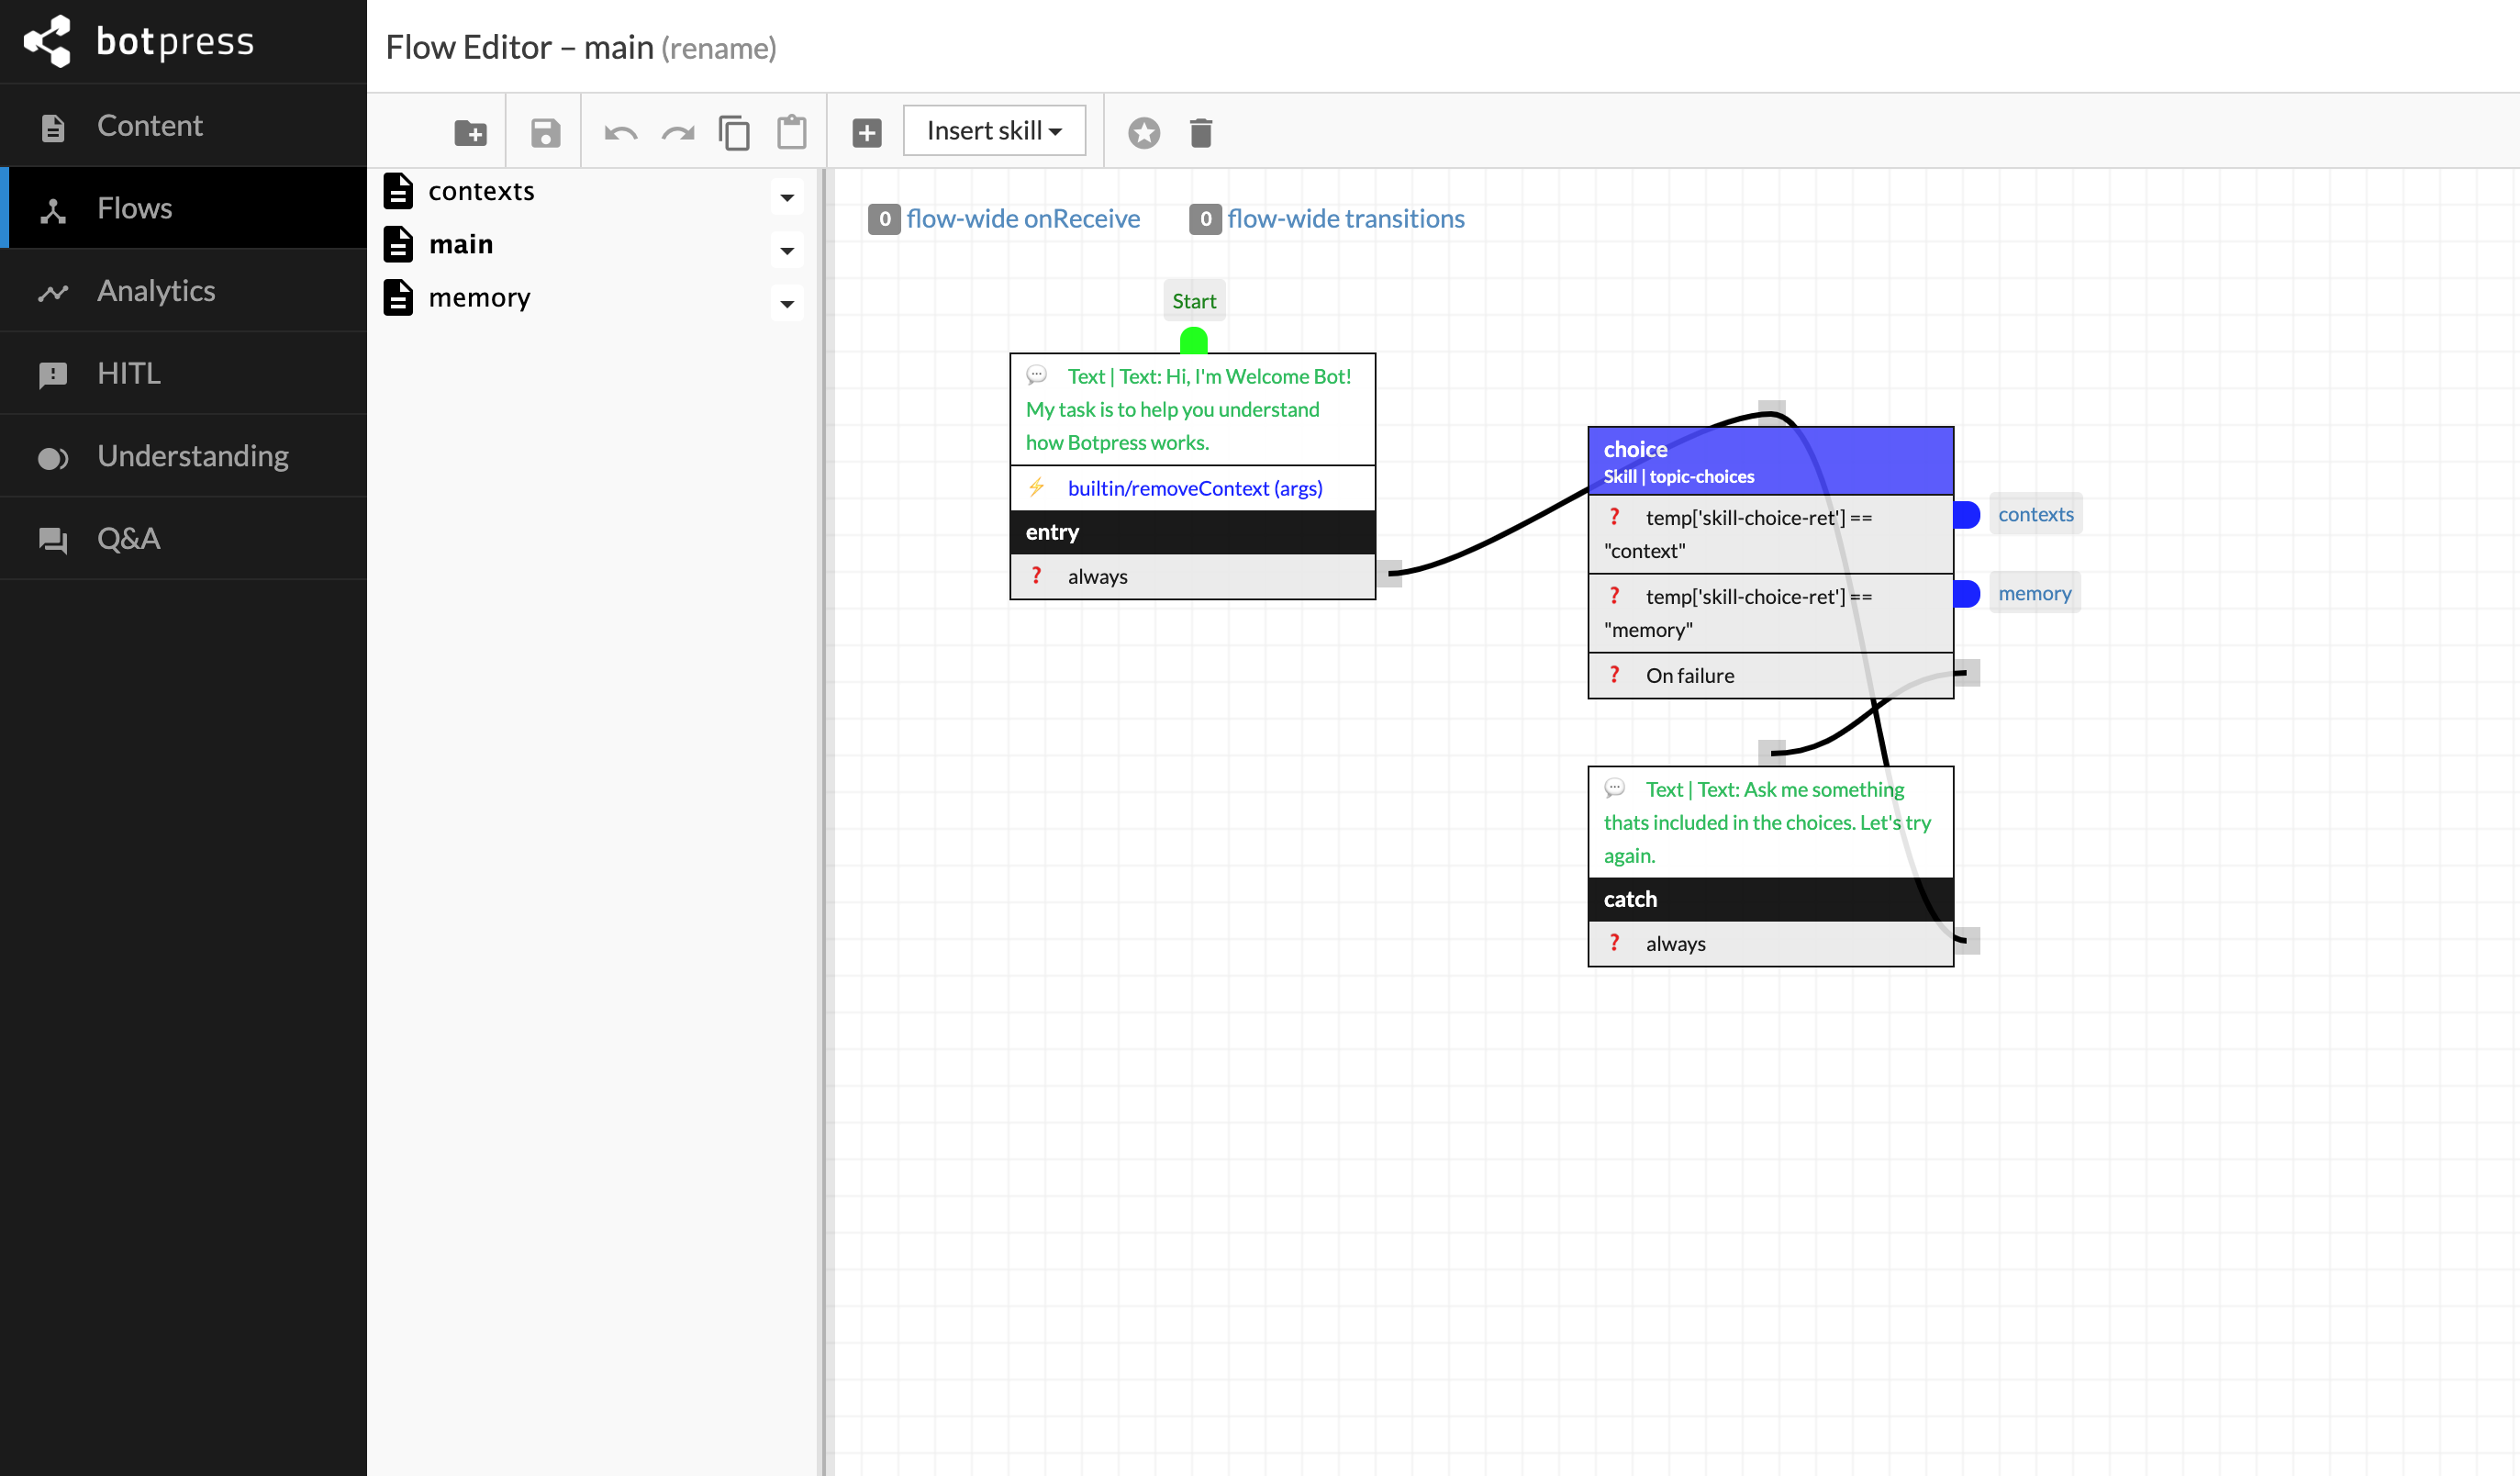Open the Q&A section
The image size is (2520, 1476).
[x=183, y=539]
